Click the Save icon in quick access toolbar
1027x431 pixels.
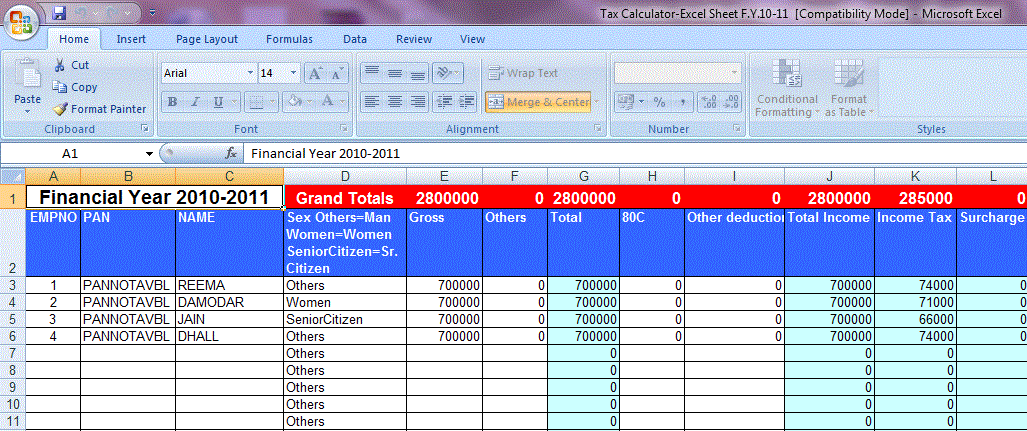(59, 14)
